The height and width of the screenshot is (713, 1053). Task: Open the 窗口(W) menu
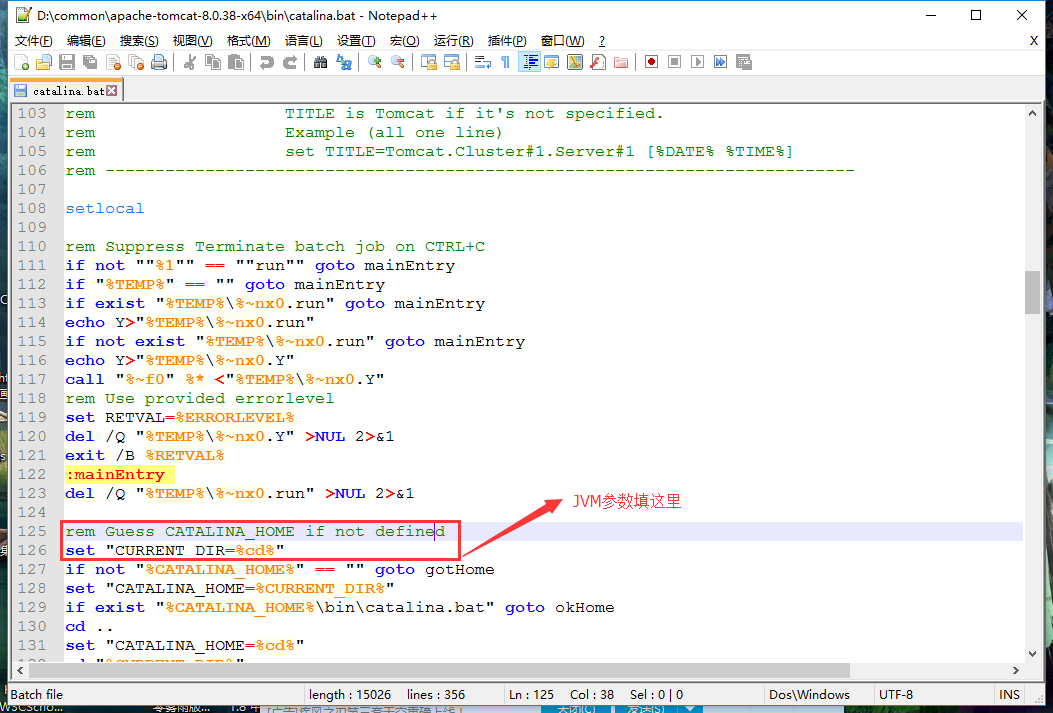(563, 41)
